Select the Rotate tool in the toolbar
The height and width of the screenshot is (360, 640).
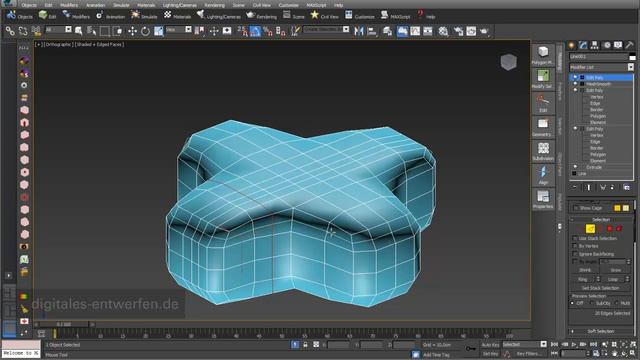coord(145,31)
